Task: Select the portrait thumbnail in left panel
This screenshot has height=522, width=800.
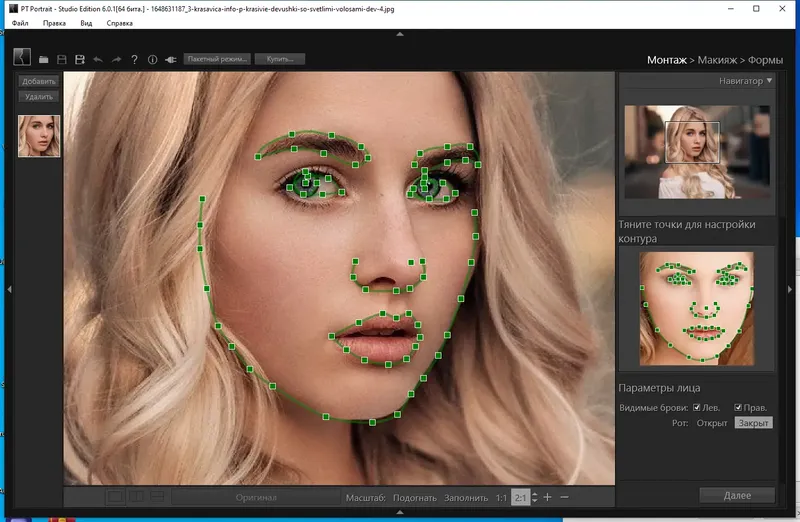Action: tap(39, 136)
